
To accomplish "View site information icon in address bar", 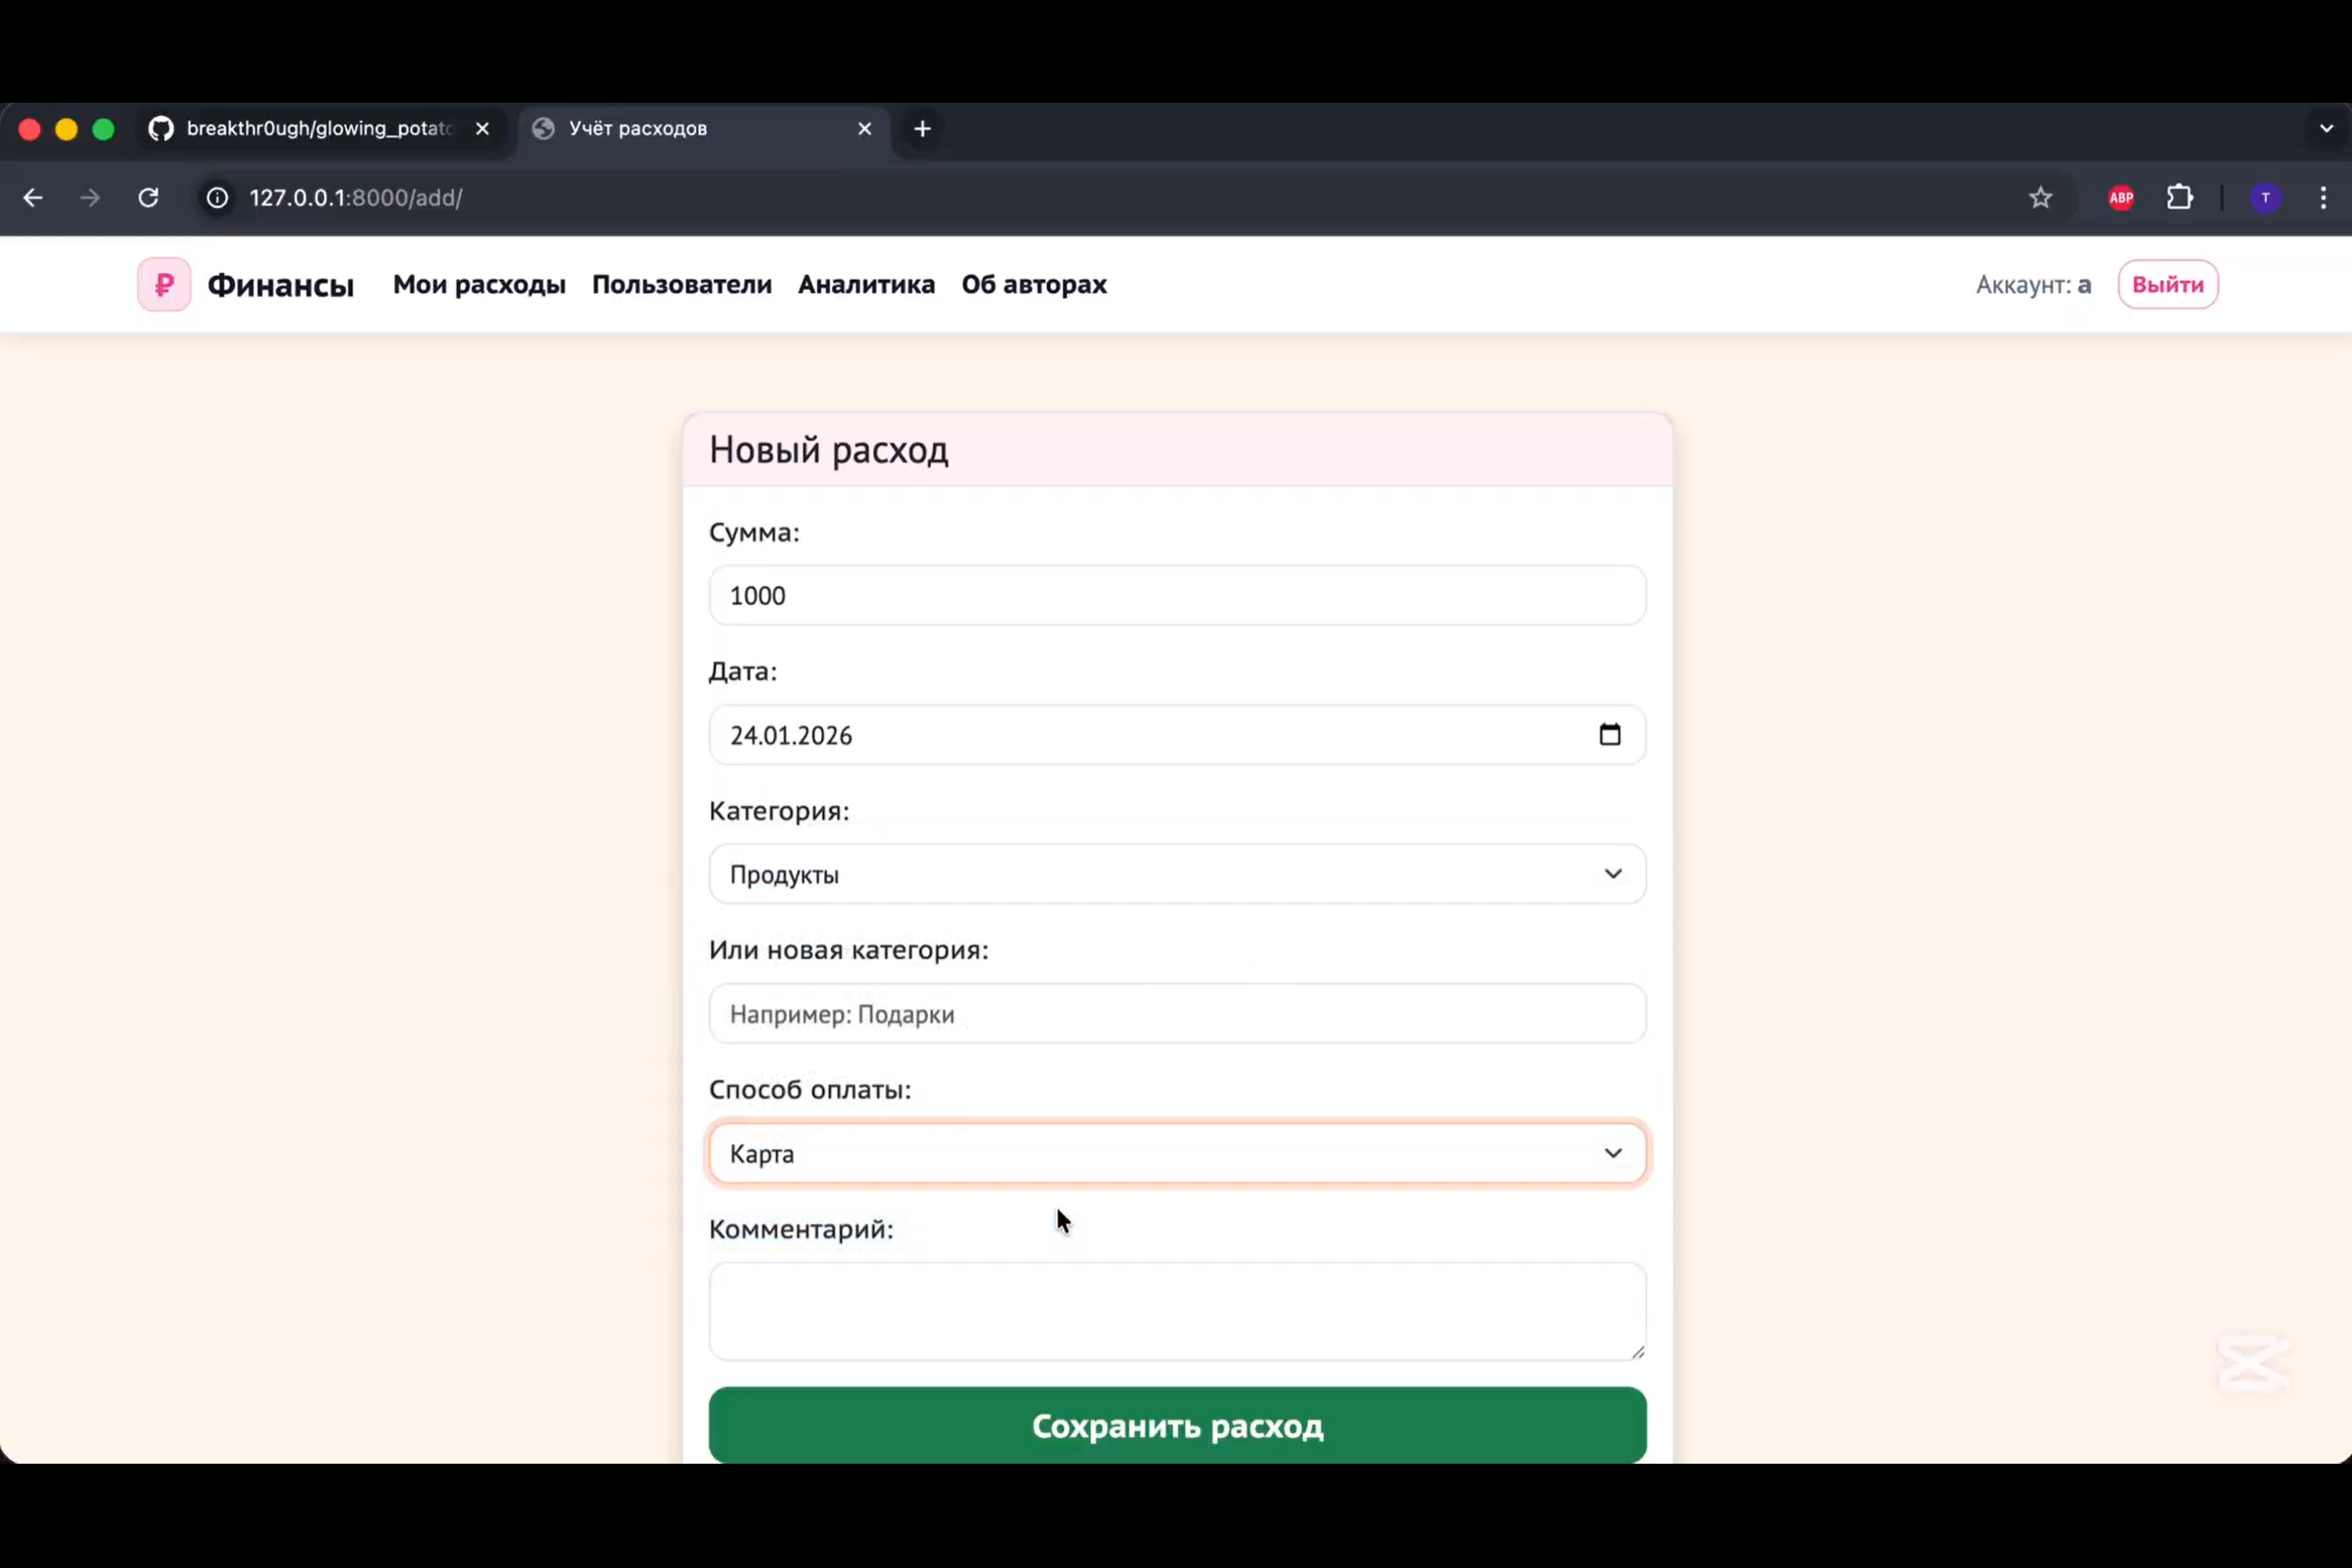I will pos(217,198).
